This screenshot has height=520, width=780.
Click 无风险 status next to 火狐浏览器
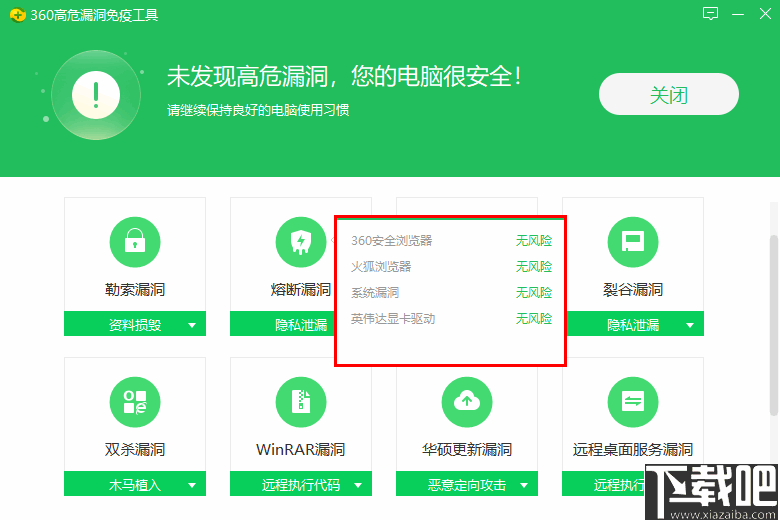pos(534,267)
